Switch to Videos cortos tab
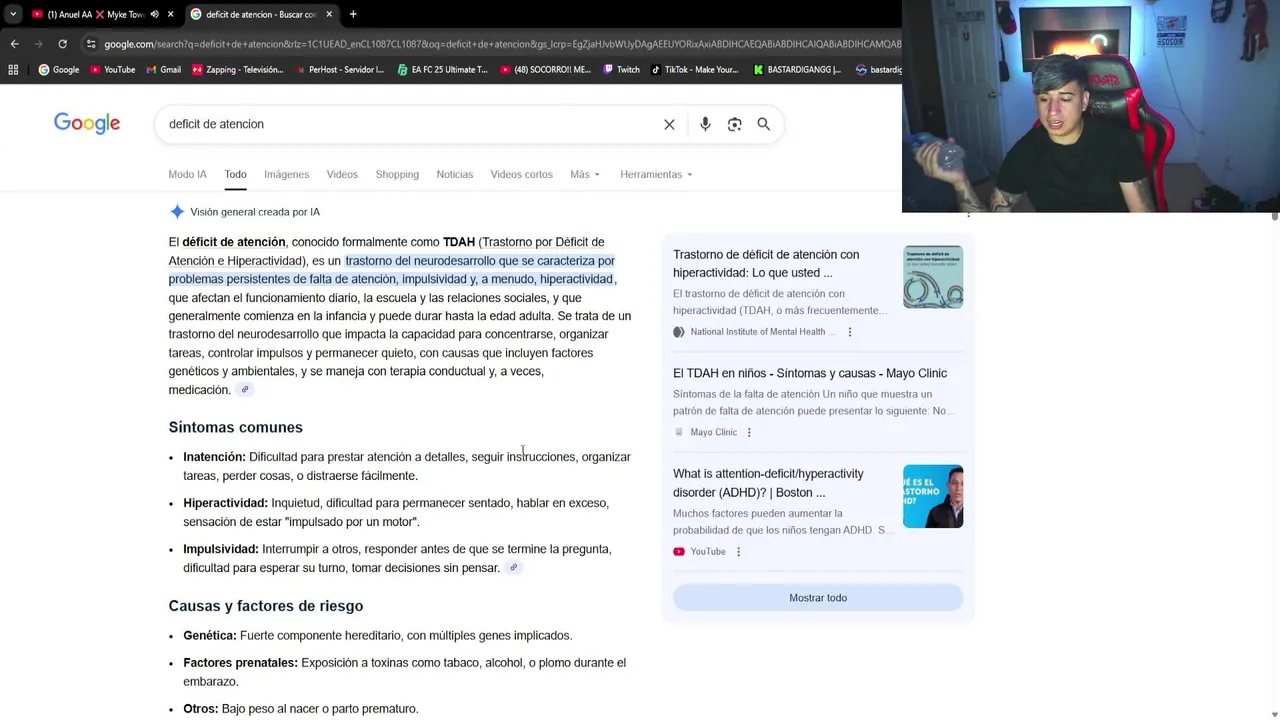Image resolution: width=1280 pixels, height=720 pixels. [x=521, y=174]
